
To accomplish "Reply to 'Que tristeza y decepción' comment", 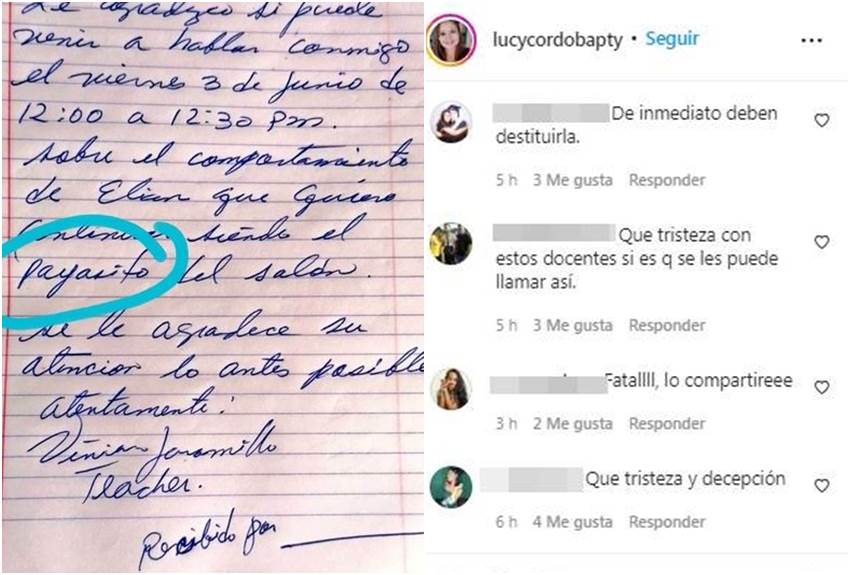I will tap(667, 522).
